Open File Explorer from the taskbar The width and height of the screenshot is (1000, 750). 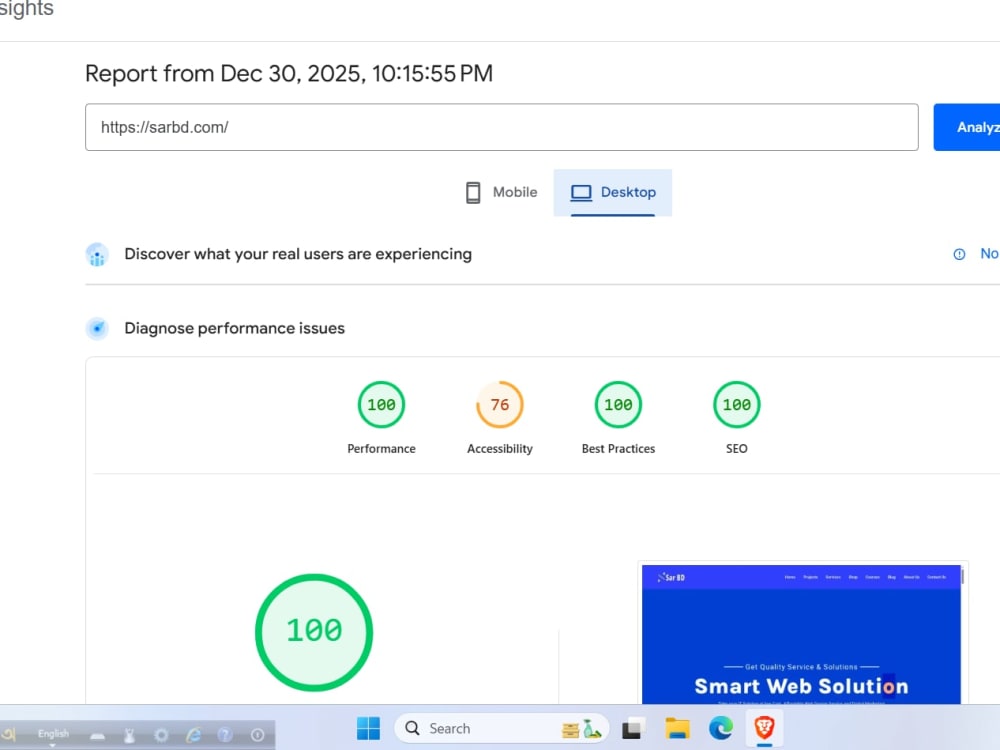tap(677, 728)
